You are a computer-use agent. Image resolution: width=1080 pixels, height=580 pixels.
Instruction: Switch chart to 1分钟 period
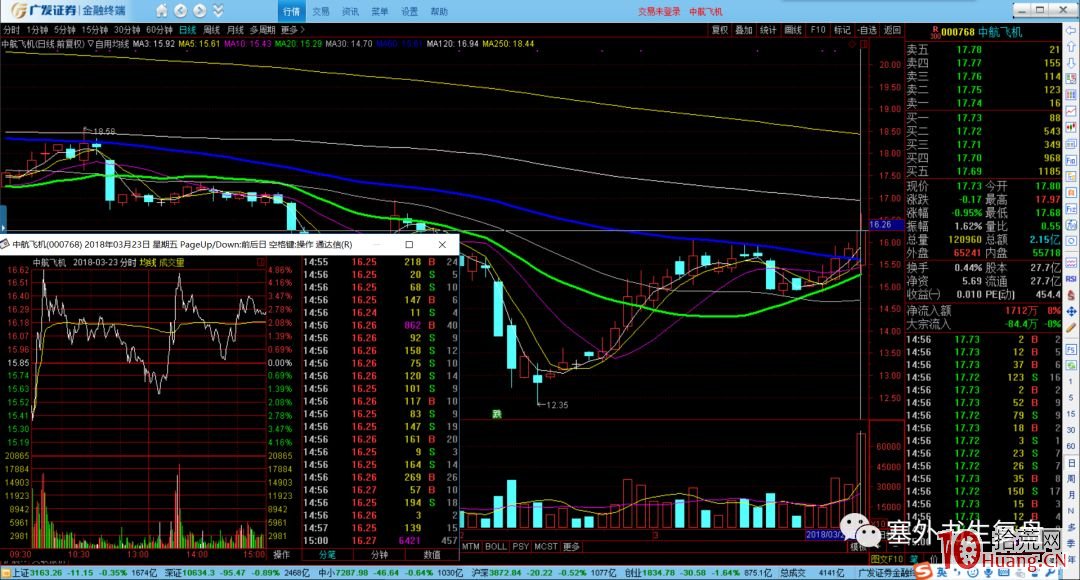(x=37, y=30)
